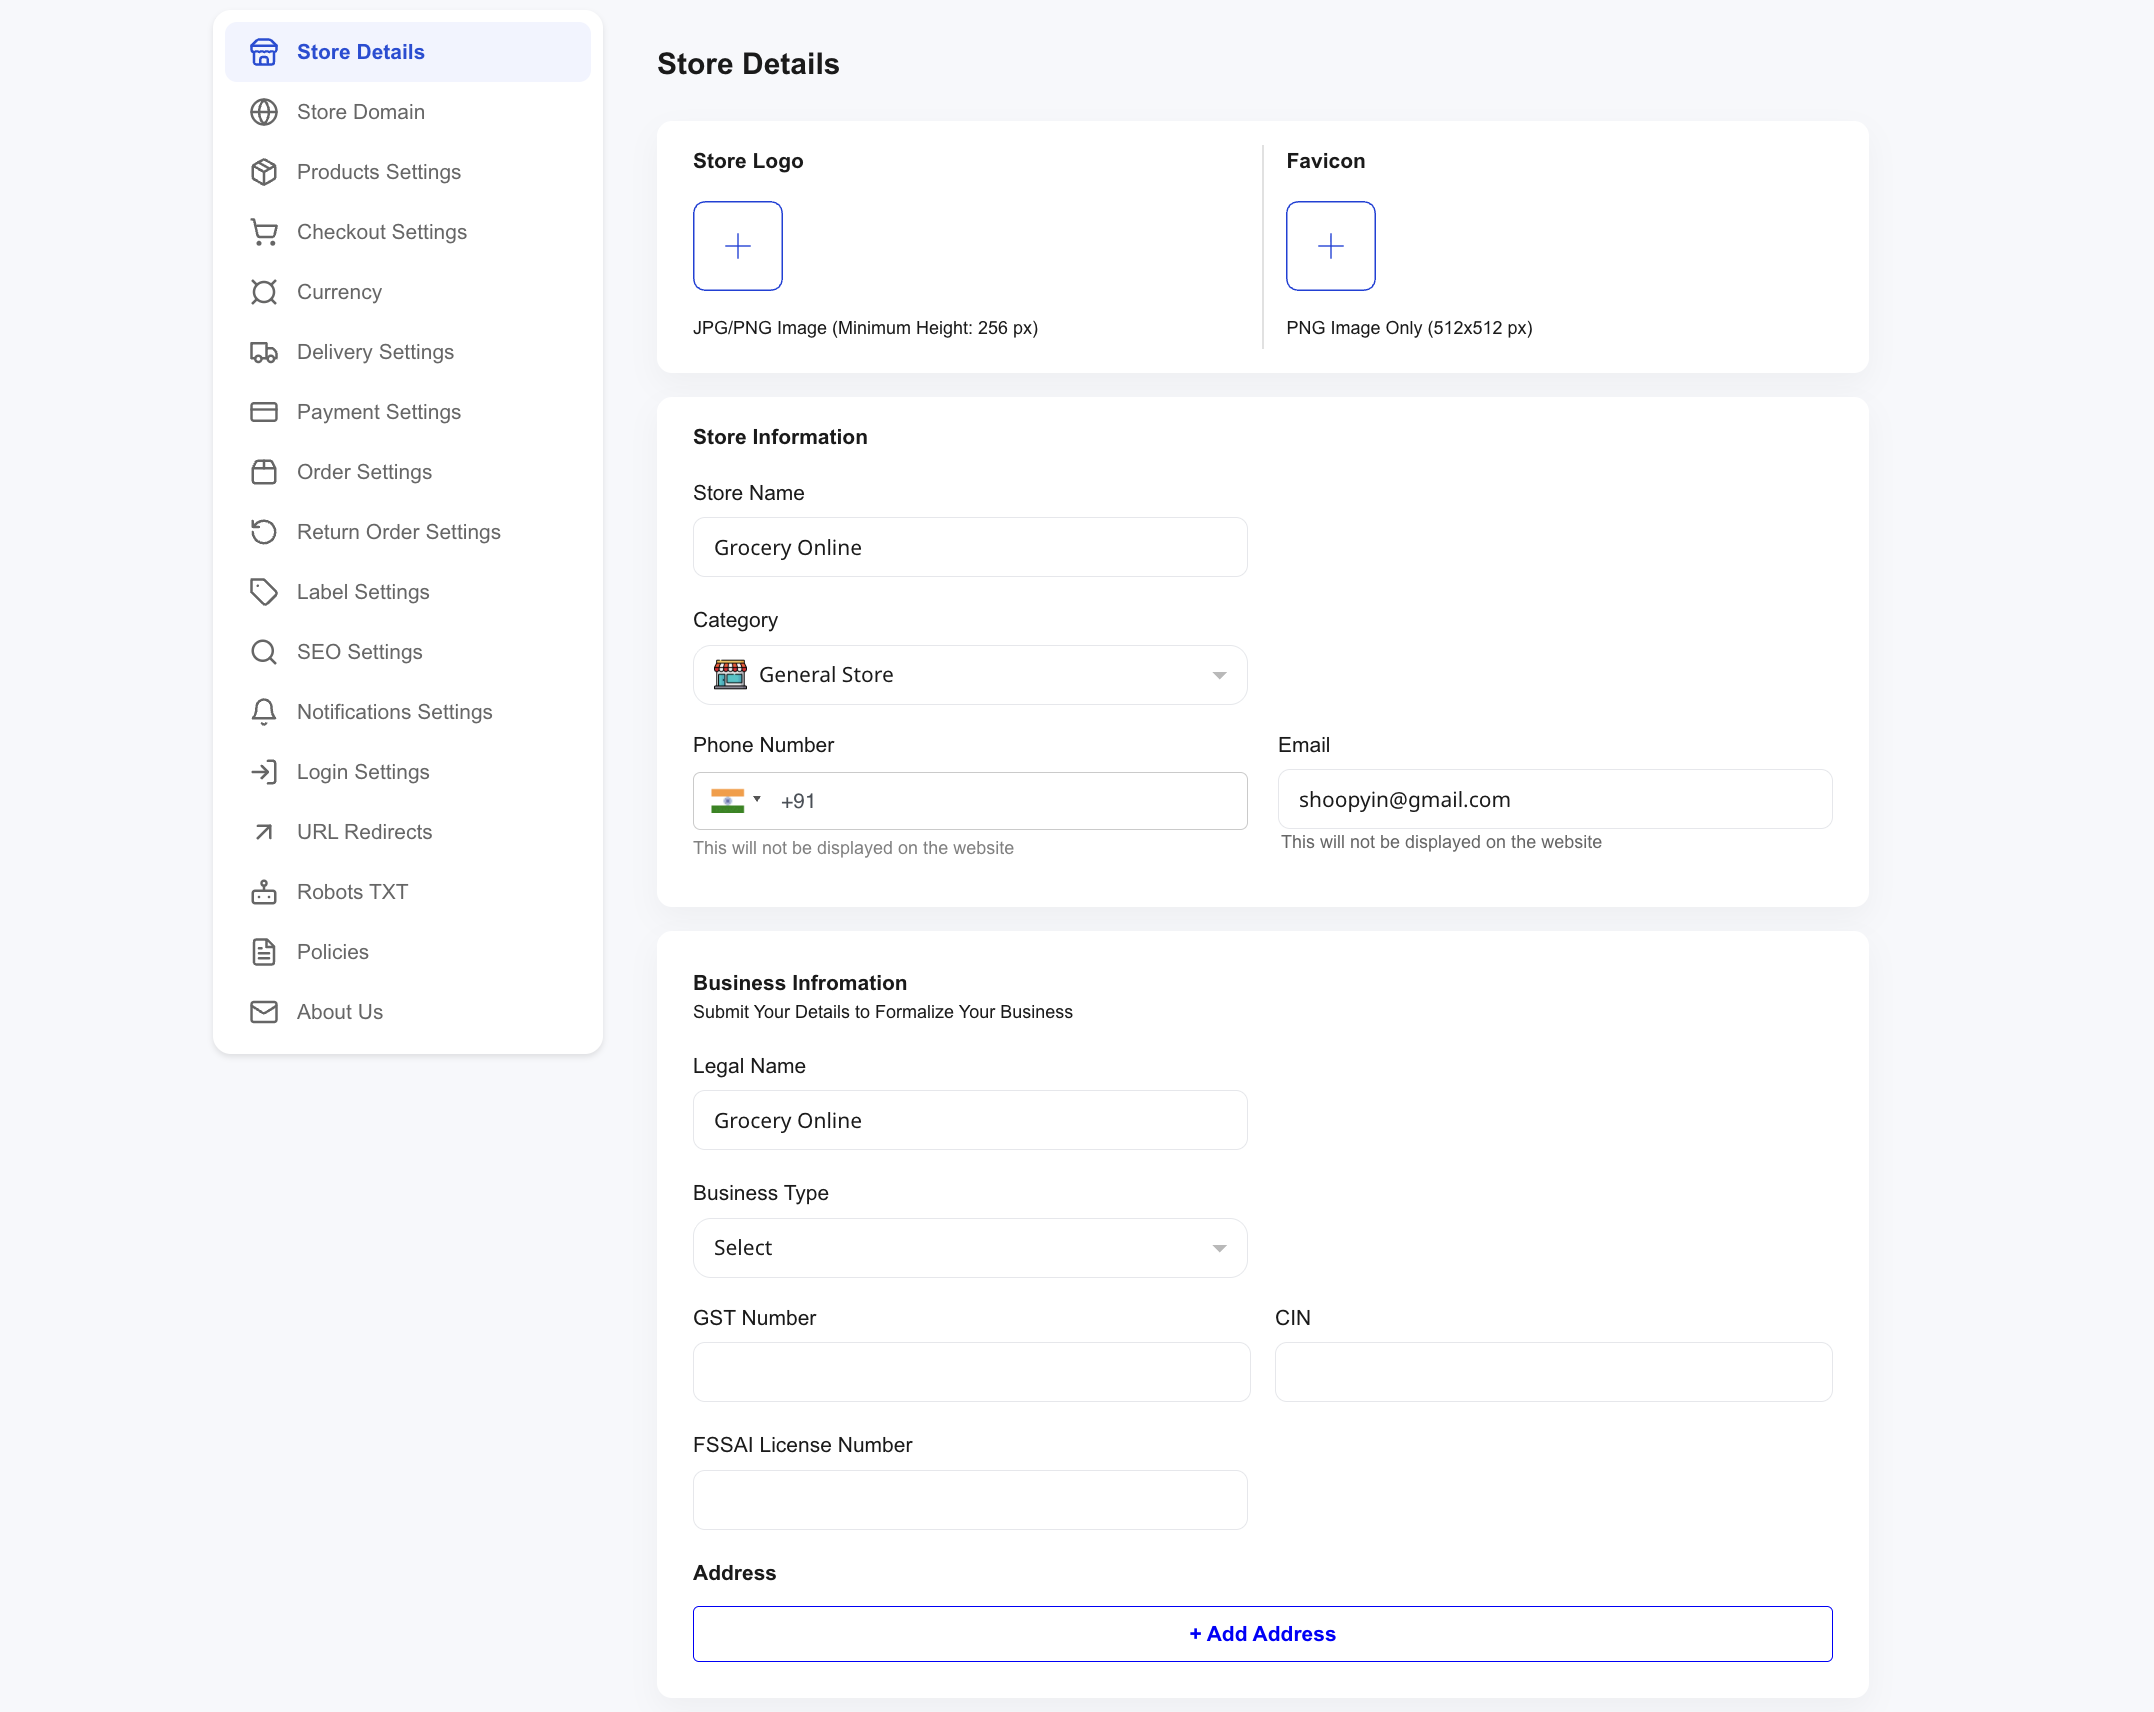Open SEO Settings in sidebar
Image resolution: width=2154 pixels, height=1712 pixels.
coord(359,652)
